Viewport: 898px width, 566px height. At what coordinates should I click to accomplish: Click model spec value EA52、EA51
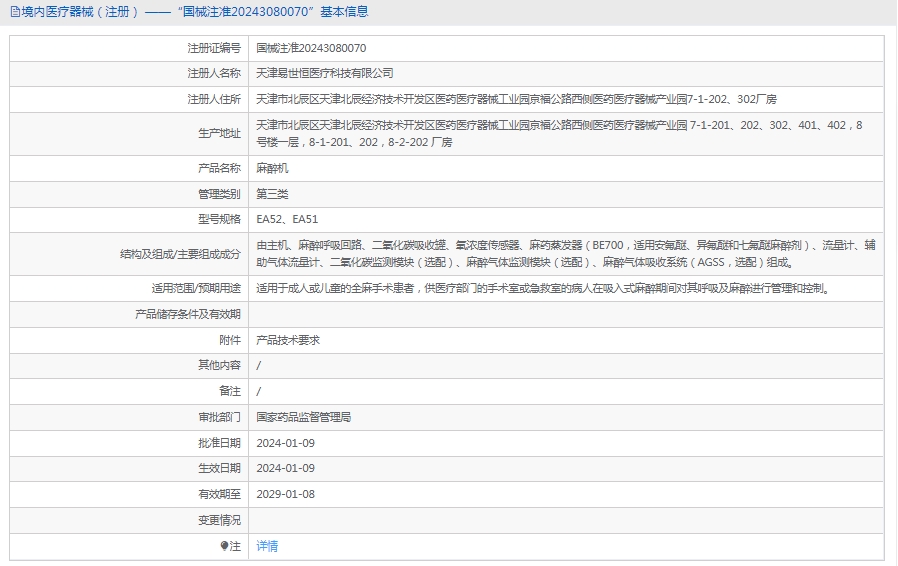tap(287, 219)
